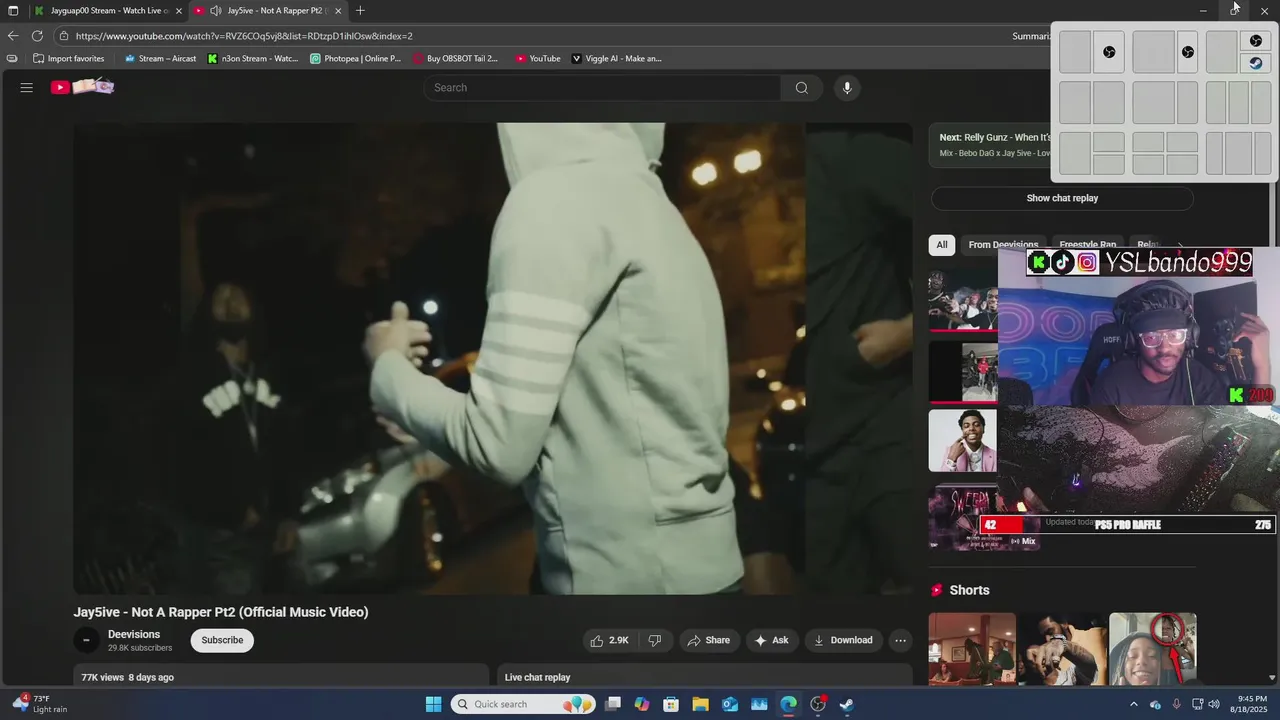Start voice search with the microphone icon

point(847,88)
